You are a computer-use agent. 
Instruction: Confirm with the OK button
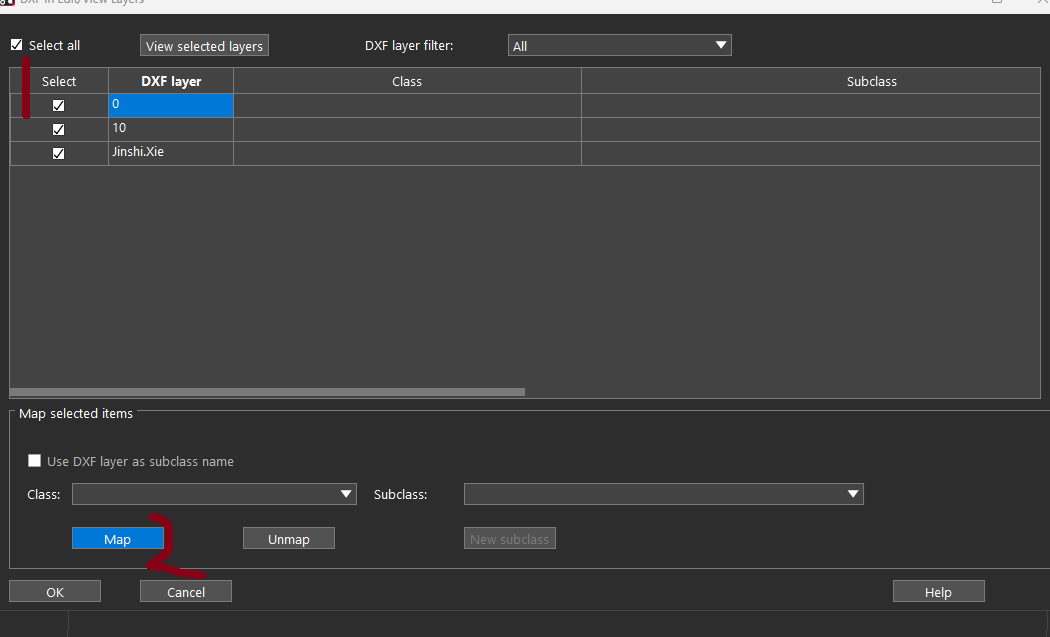pos(55,591)
